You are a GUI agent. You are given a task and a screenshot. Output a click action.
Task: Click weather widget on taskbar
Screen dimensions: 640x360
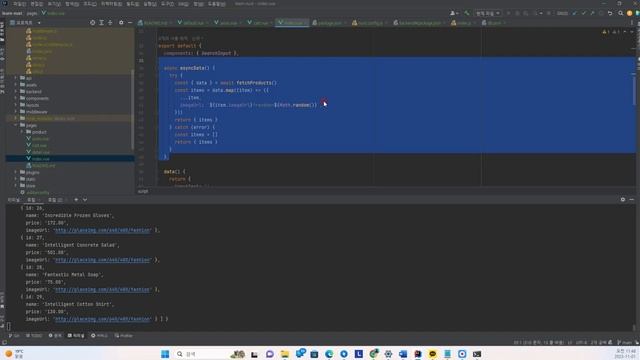point(14,353)
